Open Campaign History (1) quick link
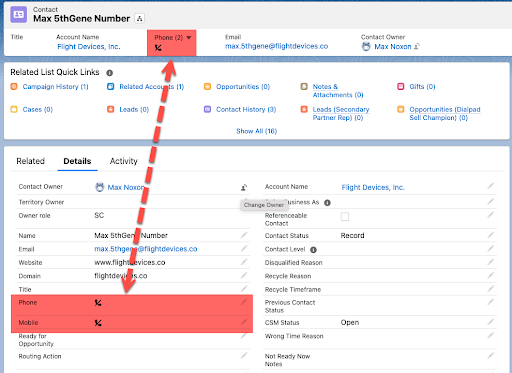The width and height of the screenshot is (512, 373). click(x=55, y=87)
